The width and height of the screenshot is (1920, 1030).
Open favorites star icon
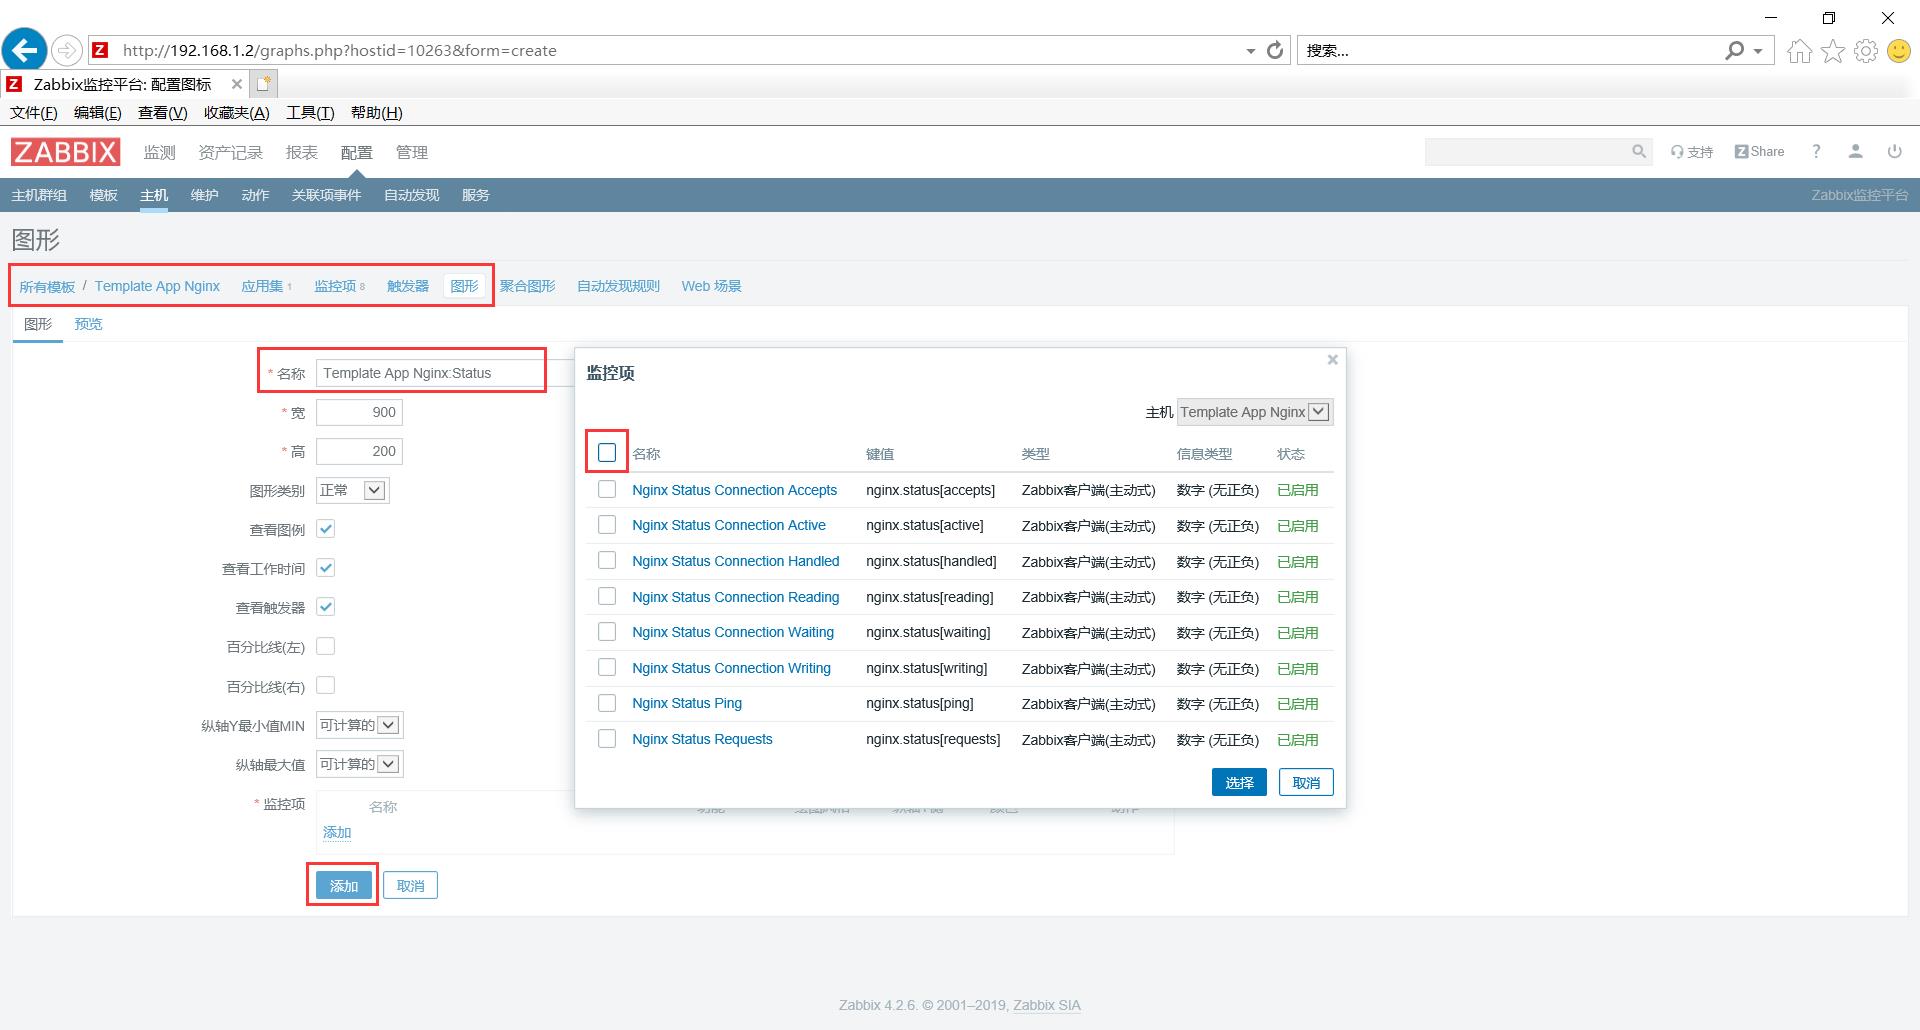(1832, 50)
